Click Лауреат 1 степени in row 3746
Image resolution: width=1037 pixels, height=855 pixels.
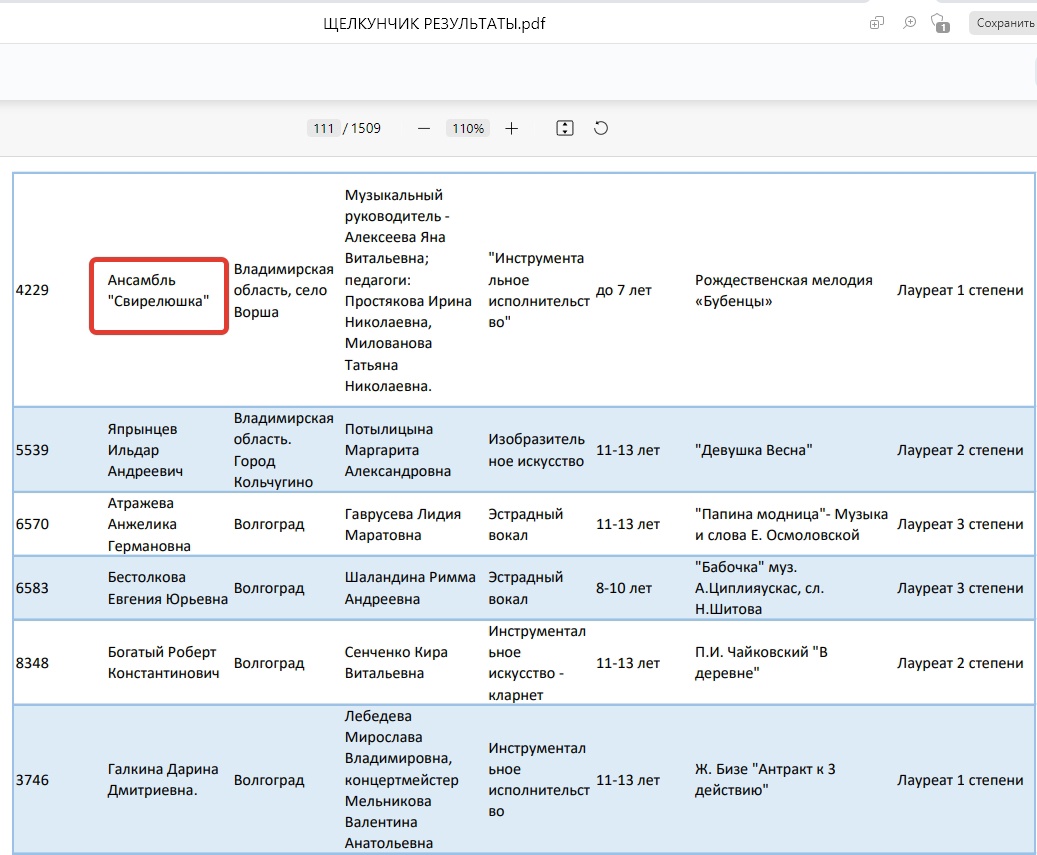pos(960,780)
